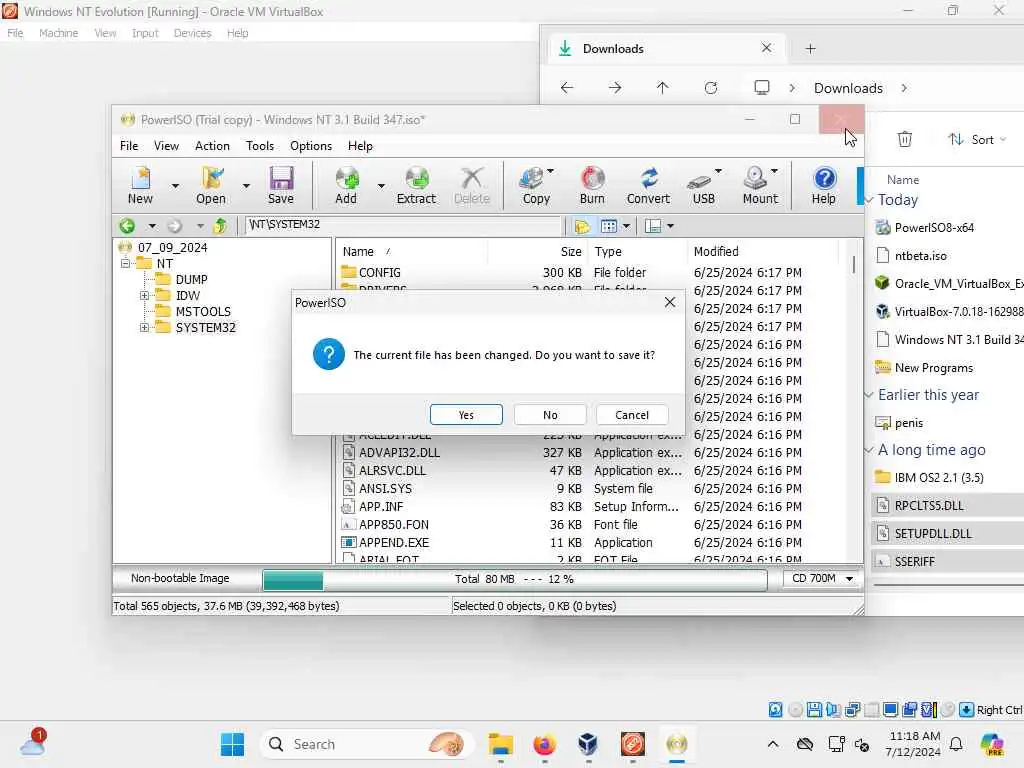
Task: Click the Copy disc toolbar icon
Action: pyautogui.click(x=534, y=185)
